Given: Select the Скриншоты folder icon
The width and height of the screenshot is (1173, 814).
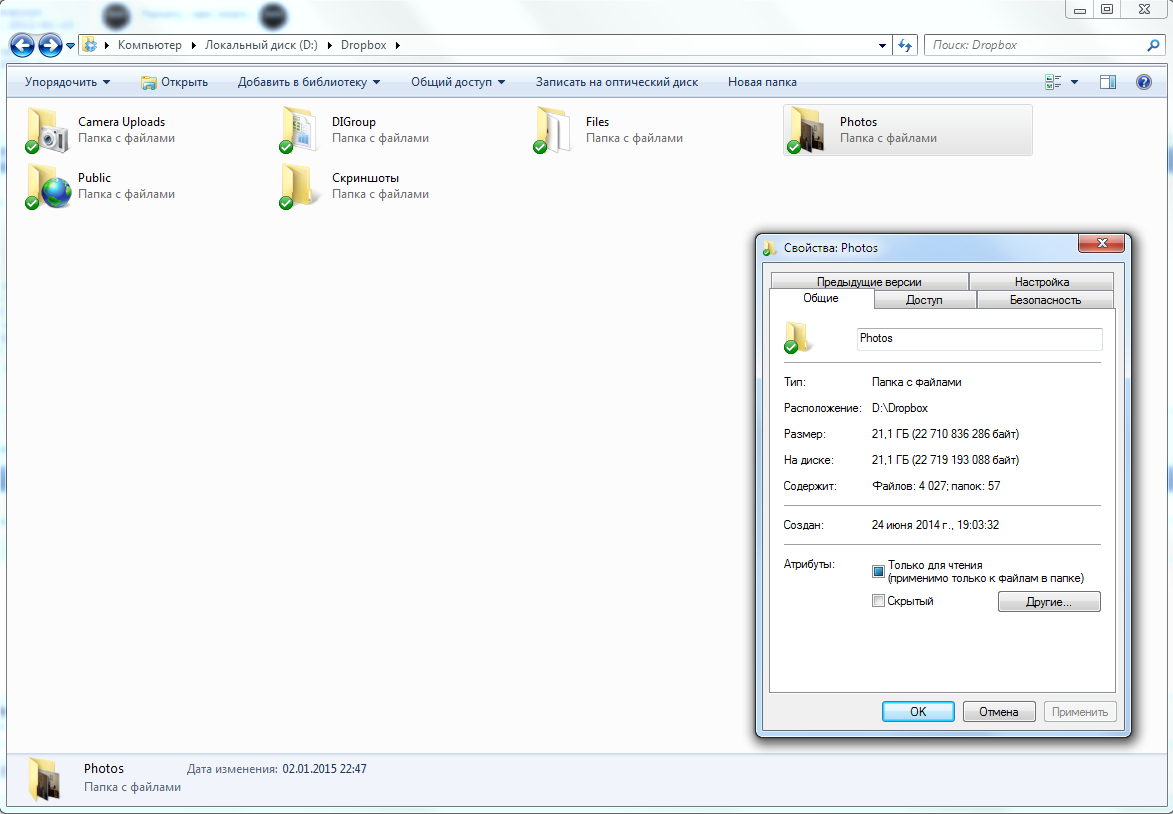Looking at the screenshot, I should [x=301, y=186].
